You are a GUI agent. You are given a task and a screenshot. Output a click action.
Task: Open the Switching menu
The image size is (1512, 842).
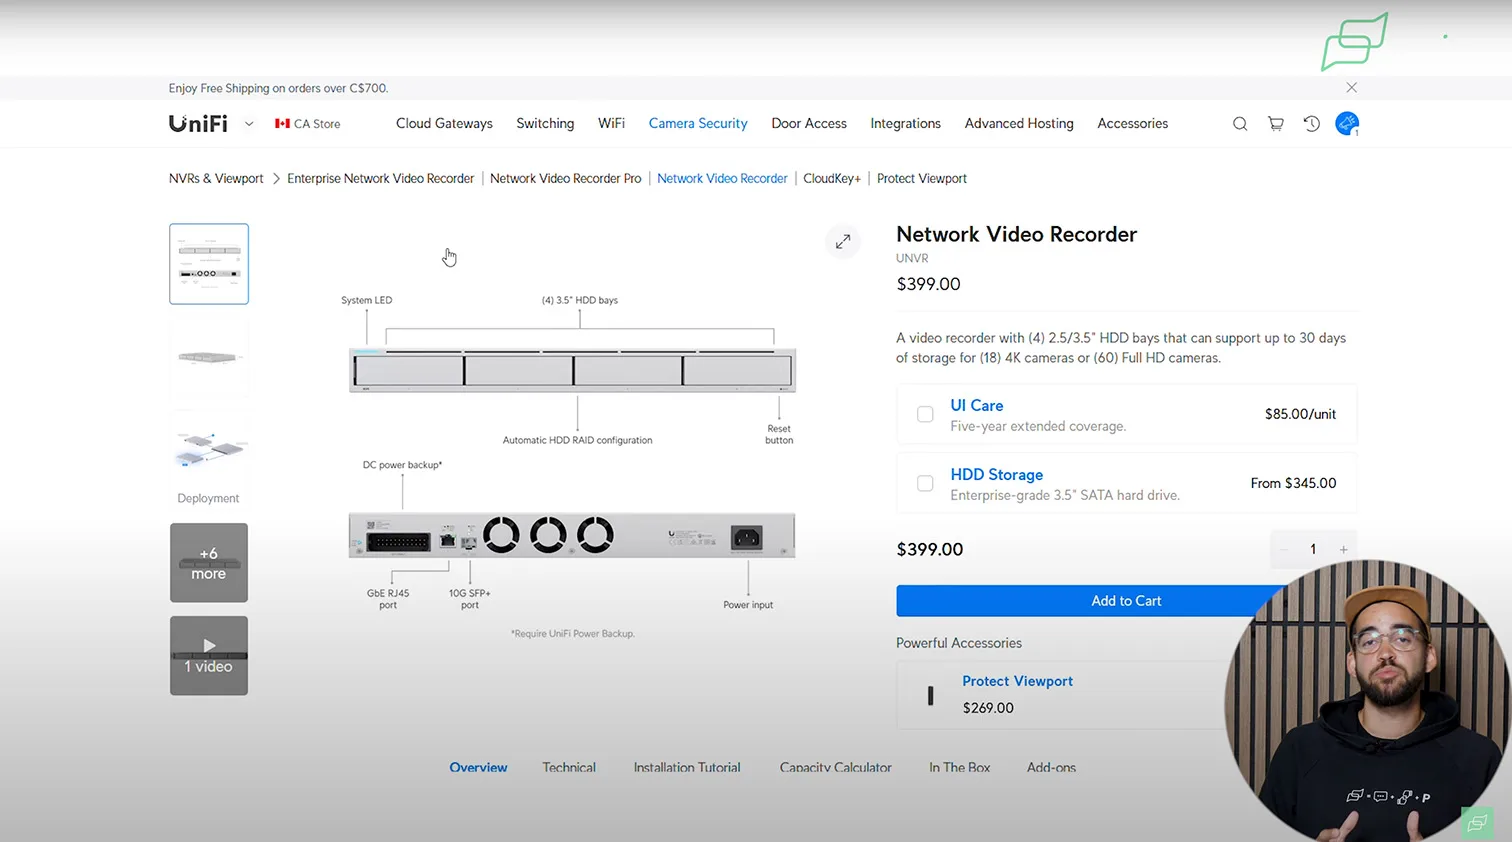click(x=545, y=124)
